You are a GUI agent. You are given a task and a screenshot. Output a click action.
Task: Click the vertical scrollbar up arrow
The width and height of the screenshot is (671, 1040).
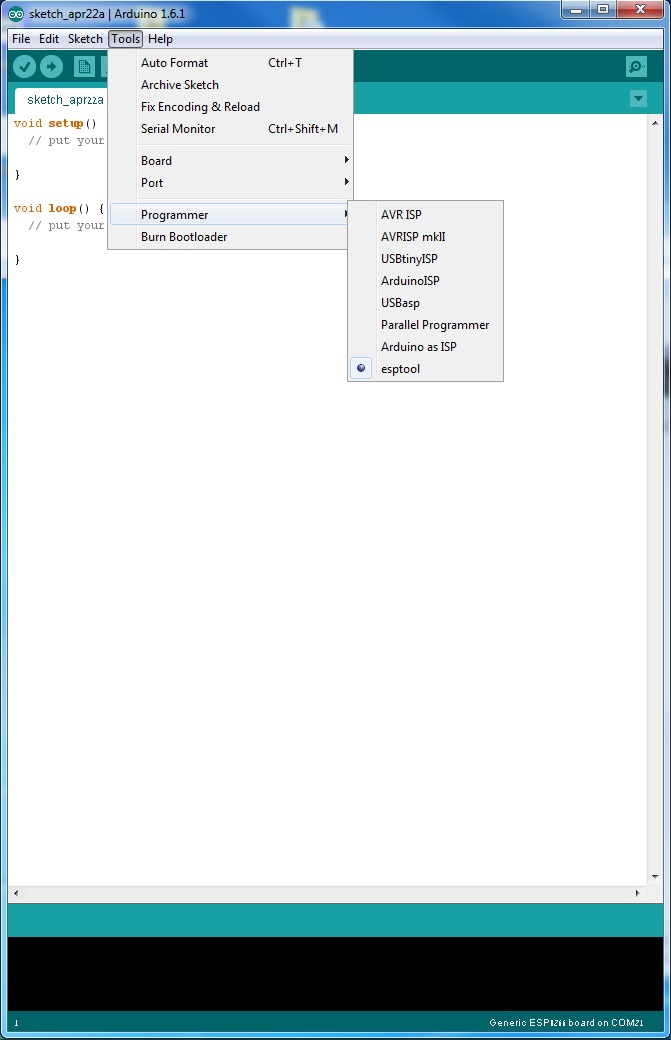654,123
